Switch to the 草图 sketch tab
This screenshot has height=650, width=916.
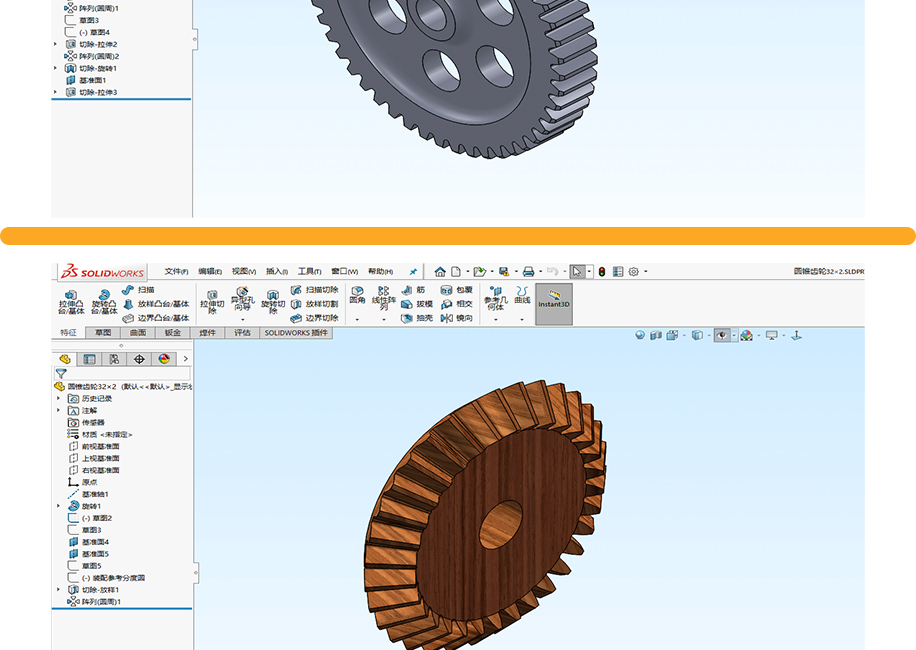[x=103, y=333]
